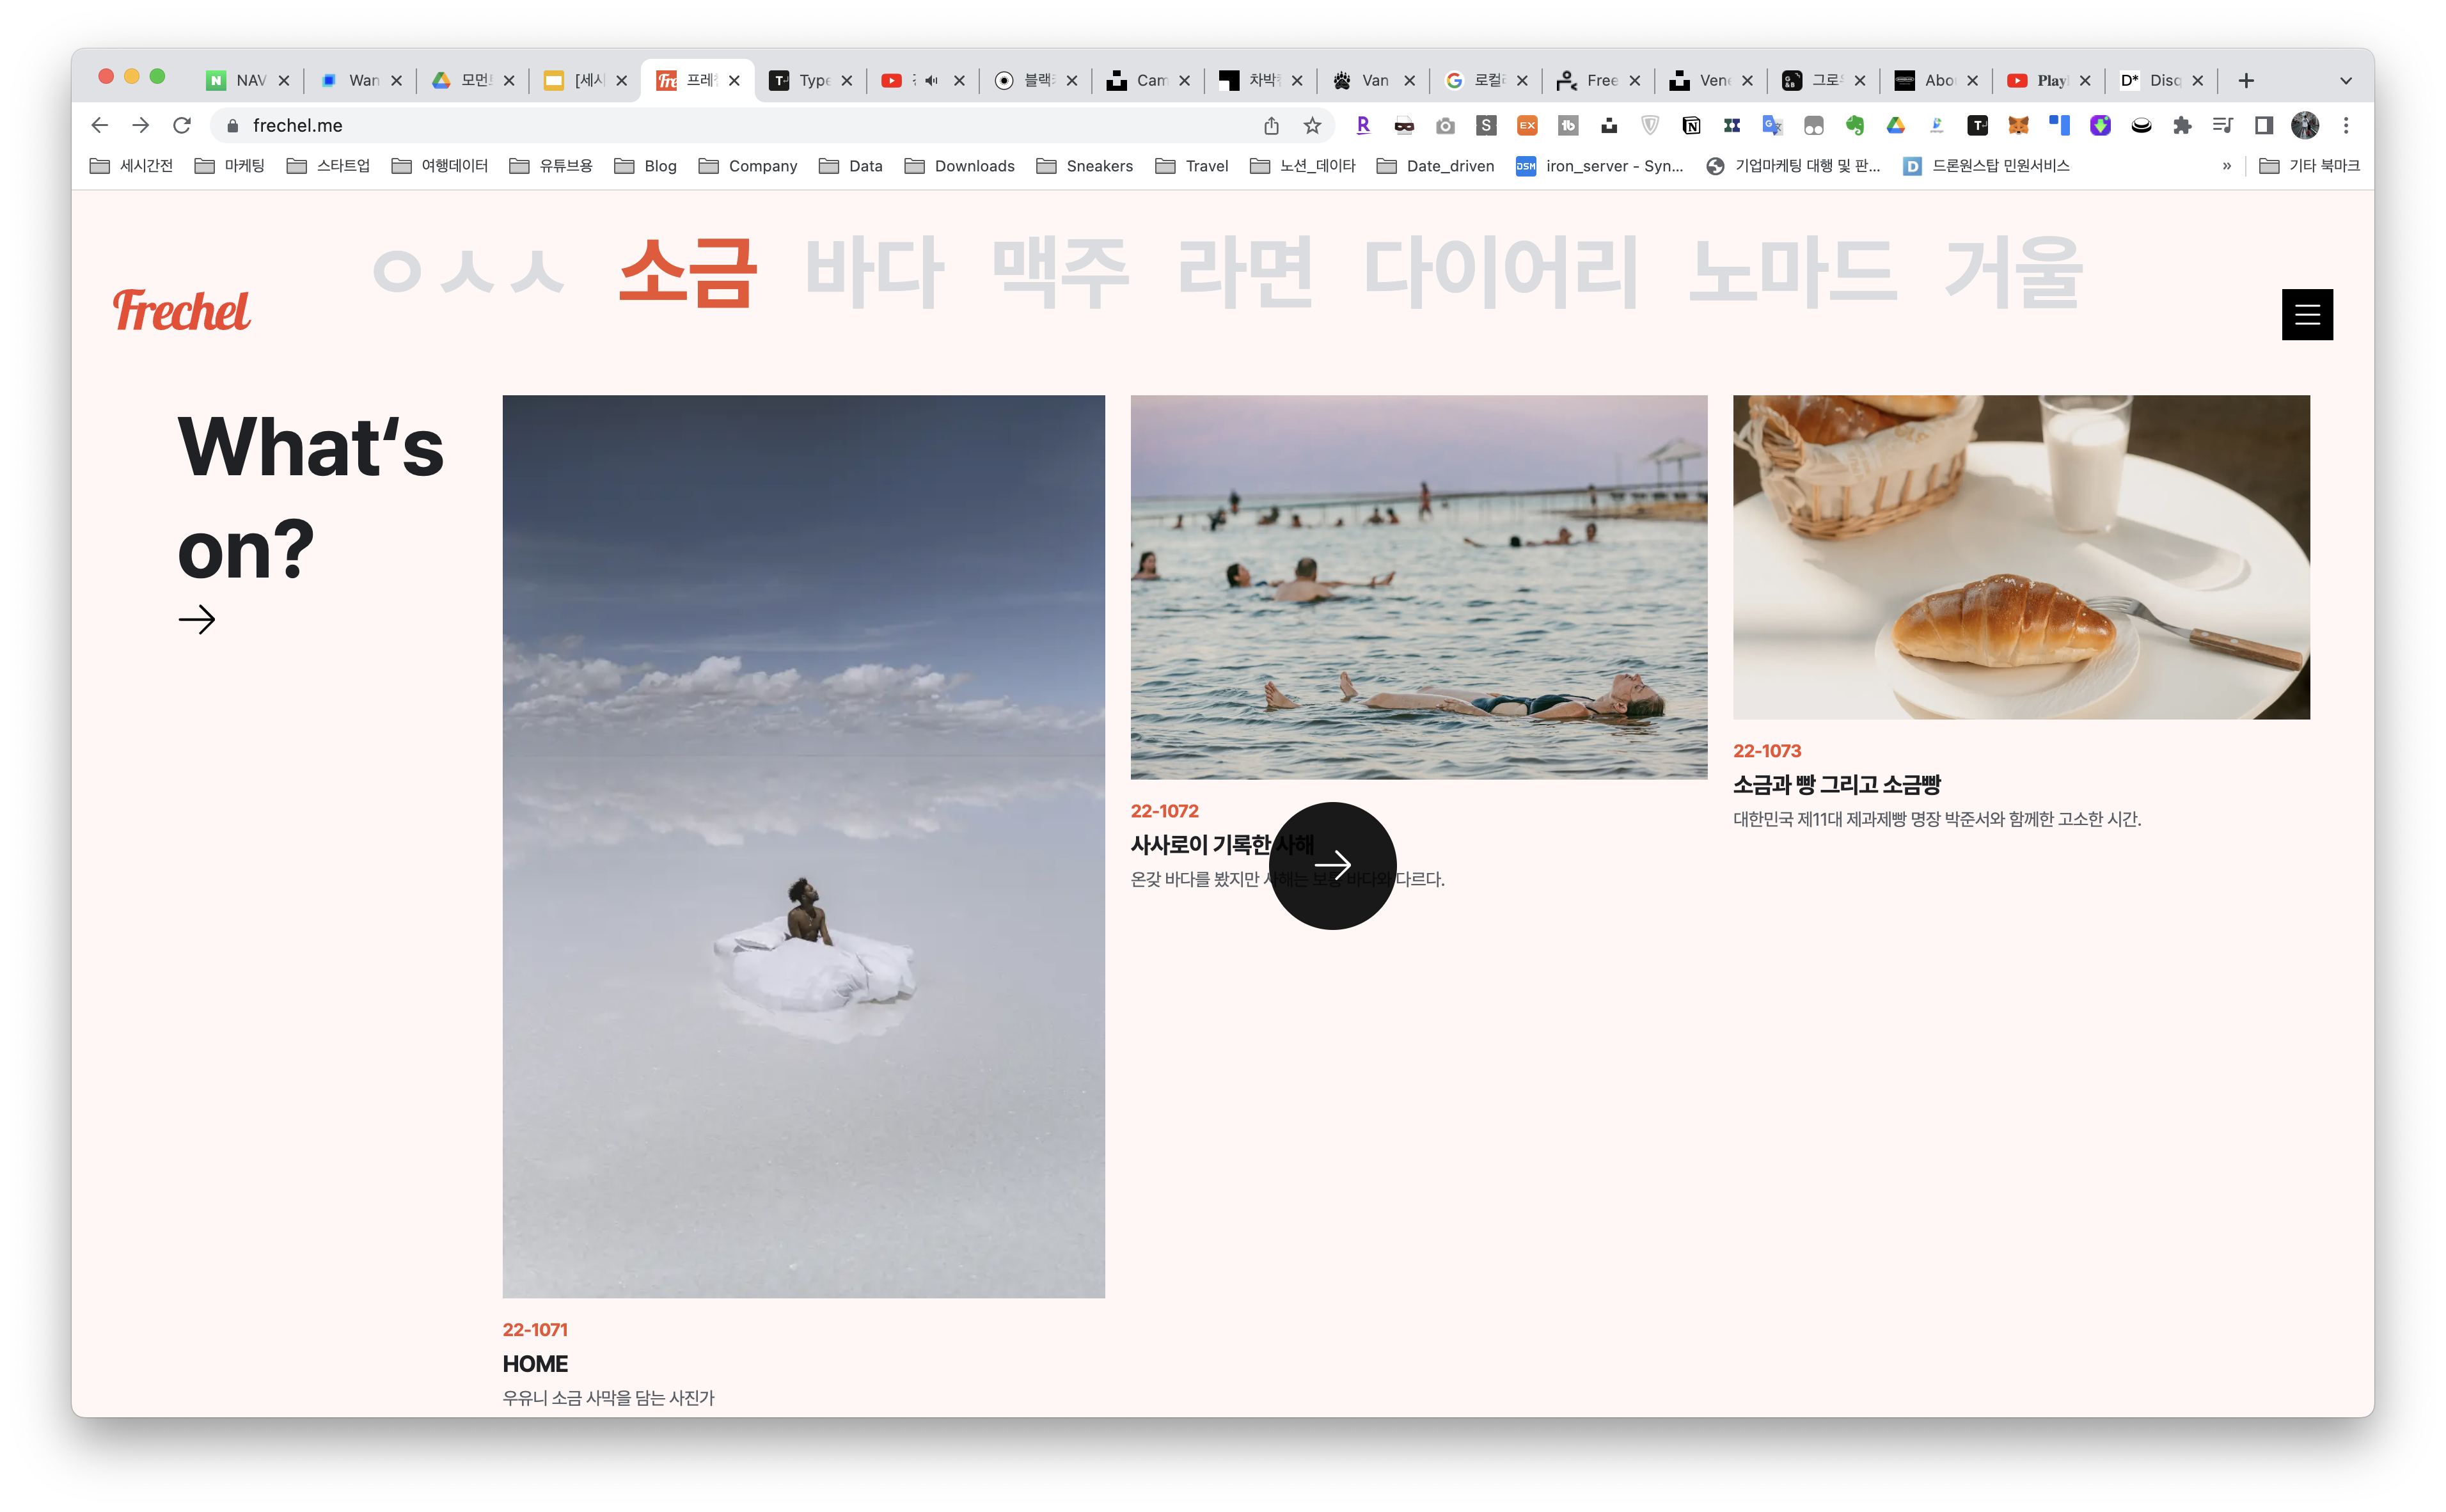
Task: Toggle the browser side panel icon
Action: coord(2264,125)
